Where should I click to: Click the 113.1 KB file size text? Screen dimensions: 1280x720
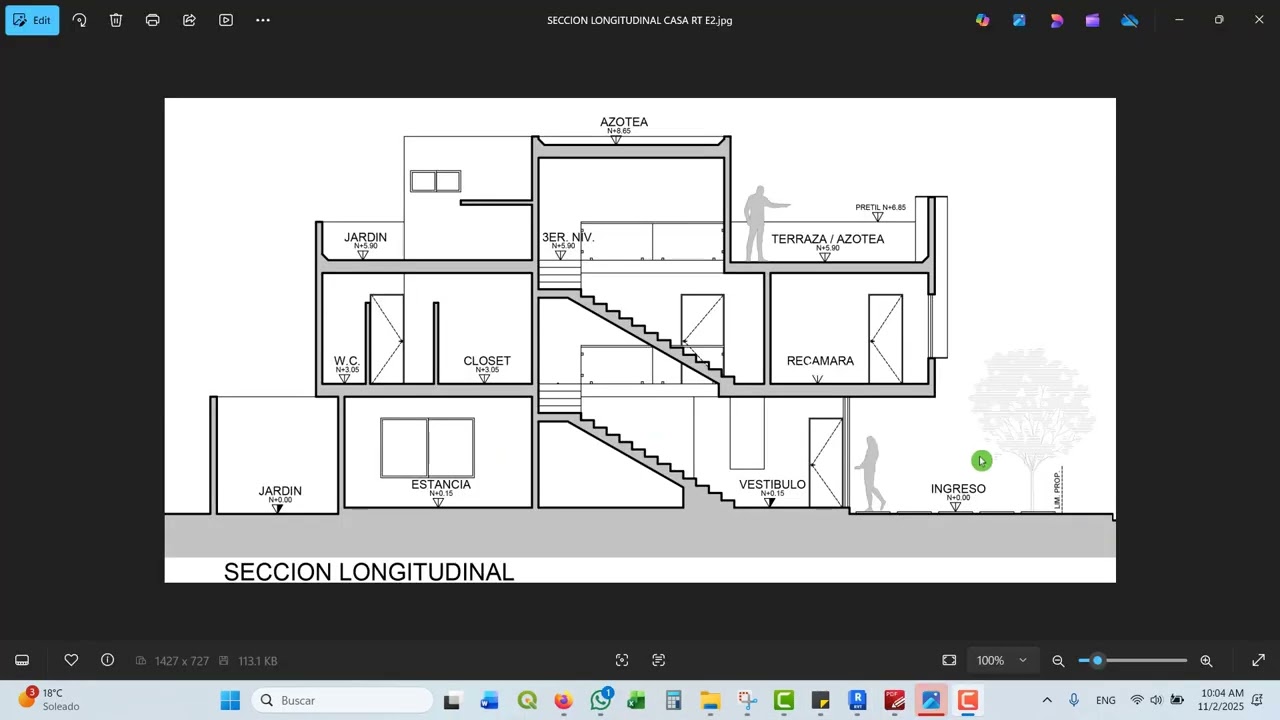[x=258, y=661]
